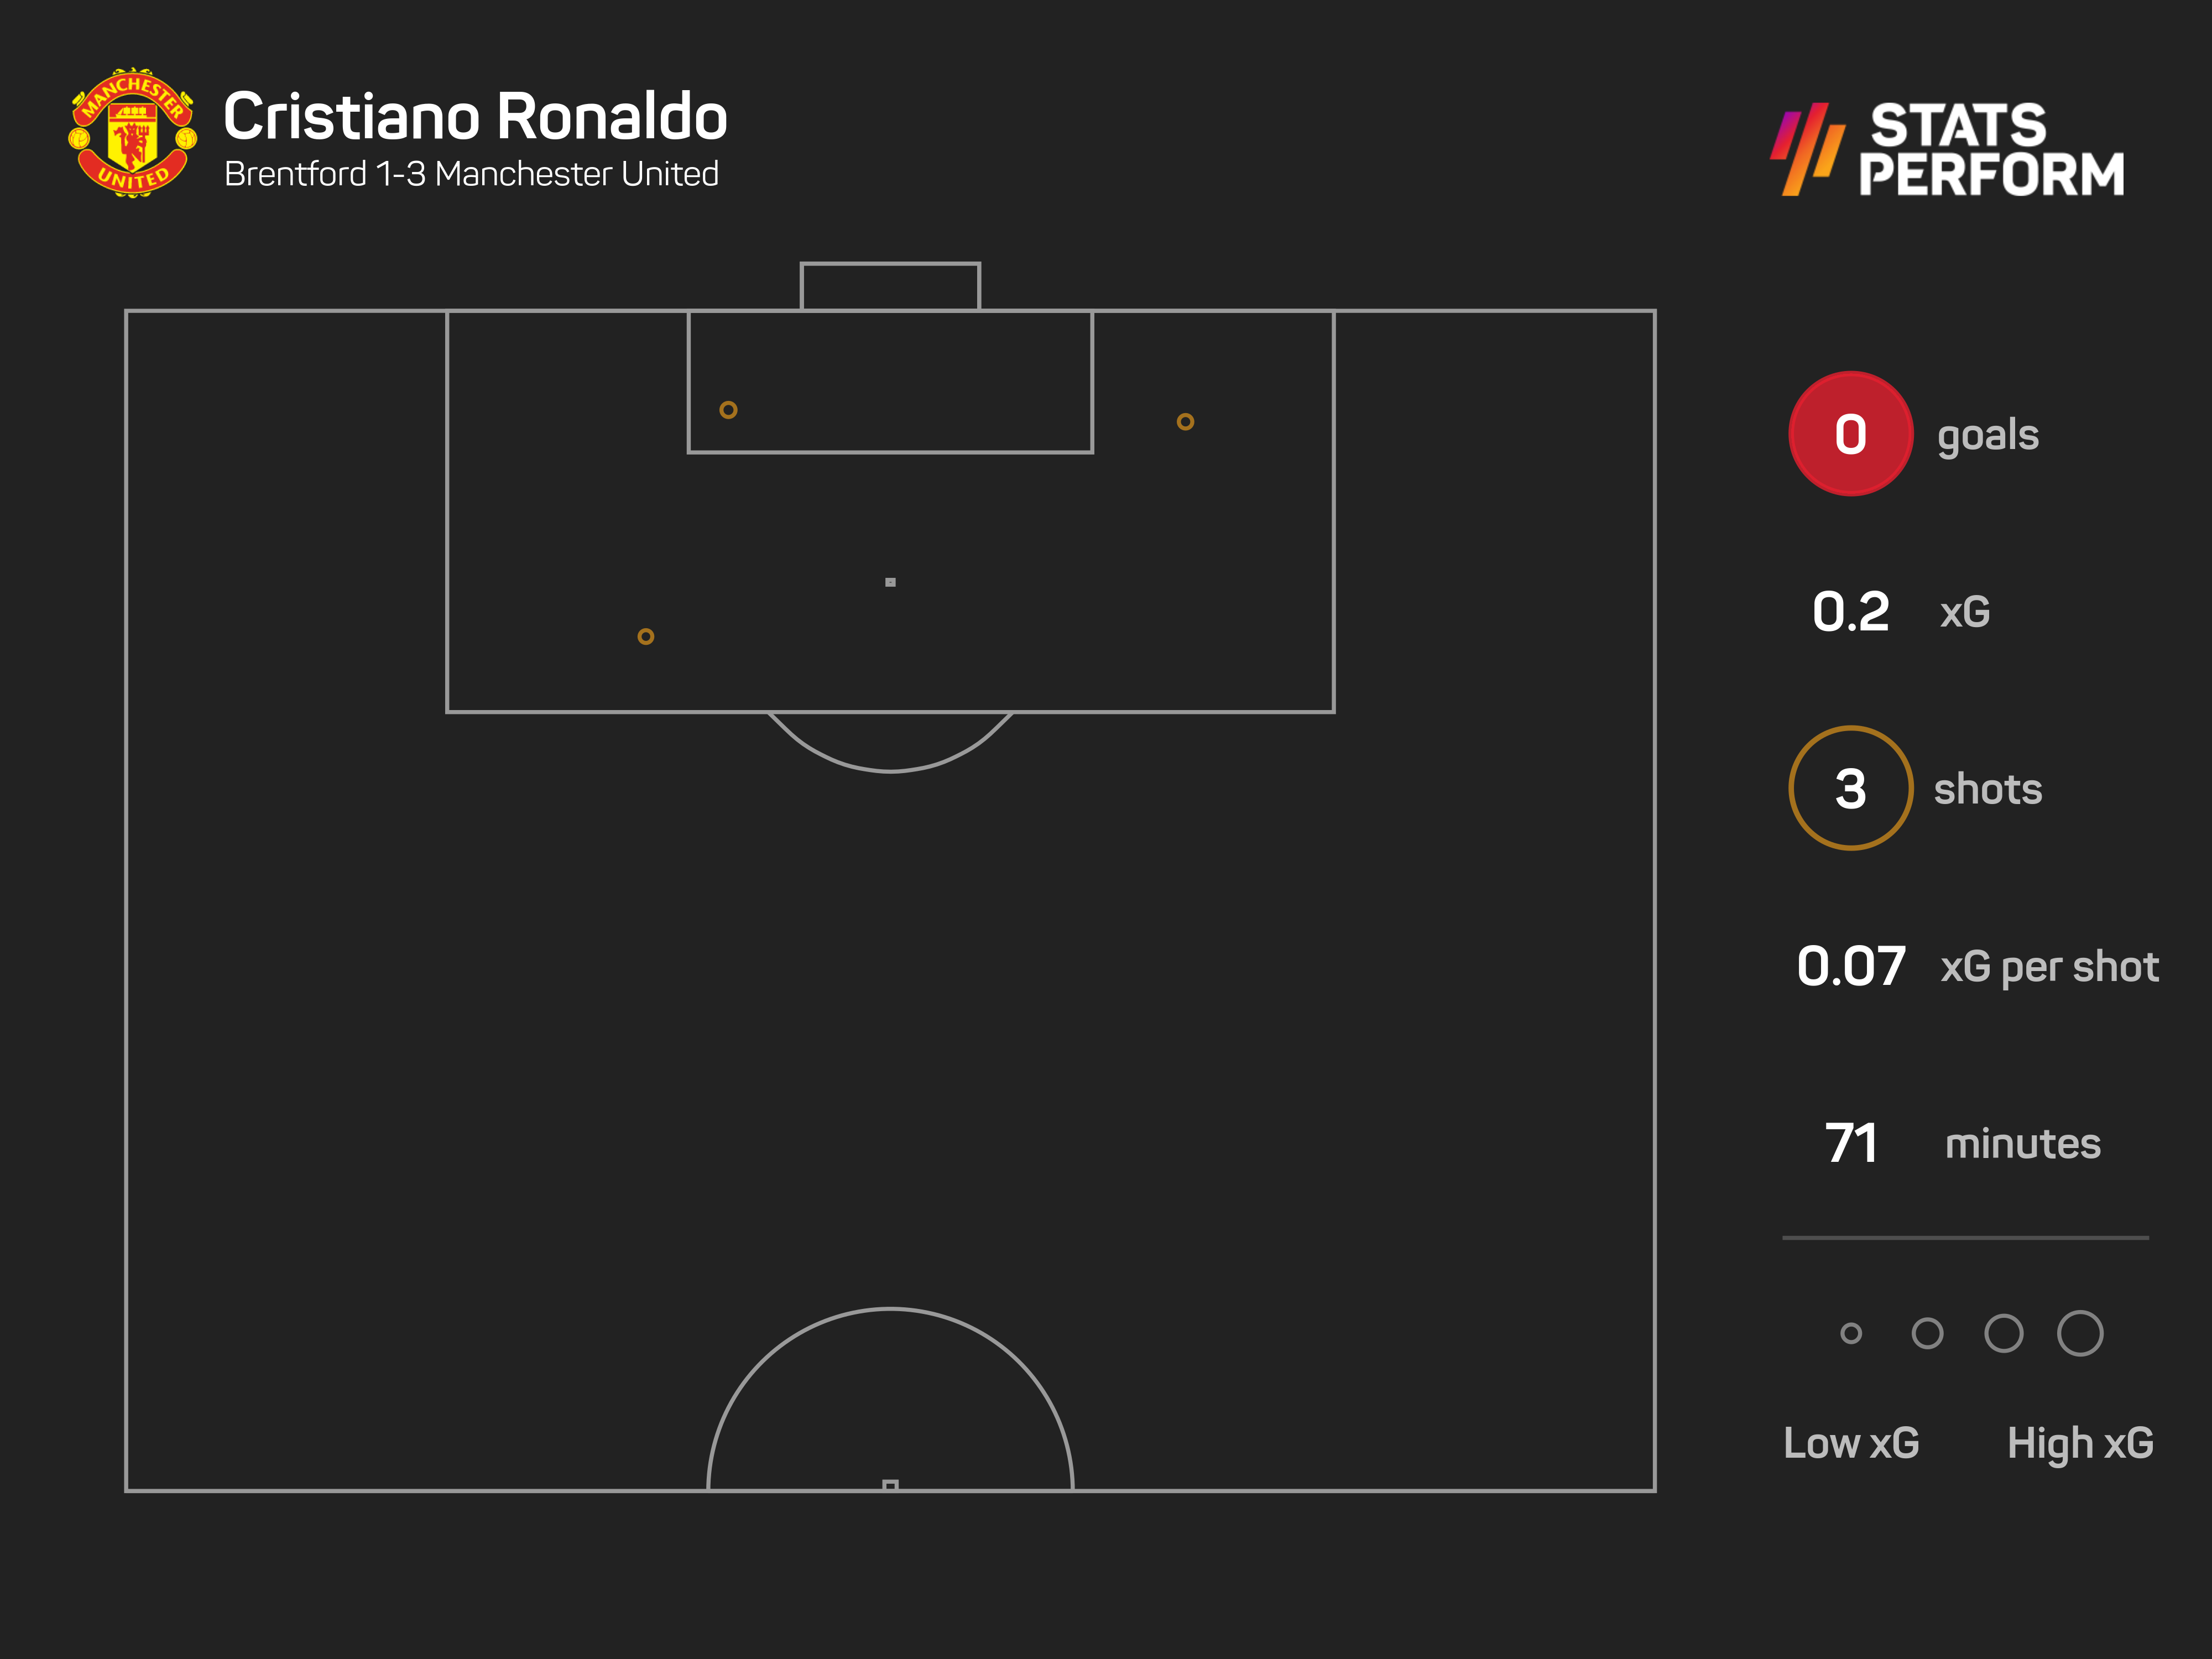Viewport: 2212px width, 1659px height.
Task: Click the Low xG label
Action: [1851, 1443]
